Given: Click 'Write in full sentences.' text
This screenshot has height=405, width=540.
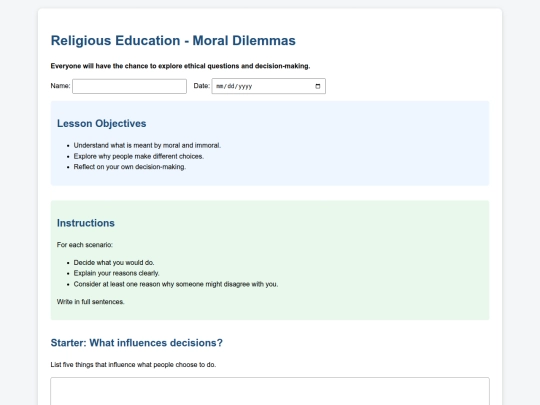Looking at the screenshot, I should [x=91, y=302].
